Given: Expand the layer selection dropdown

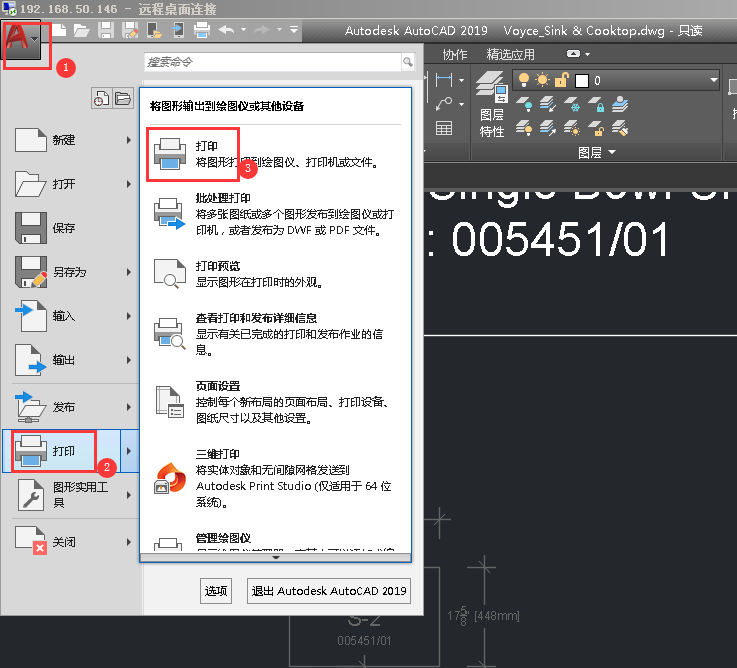Looking at the screenshot, I should click(713, 80).
